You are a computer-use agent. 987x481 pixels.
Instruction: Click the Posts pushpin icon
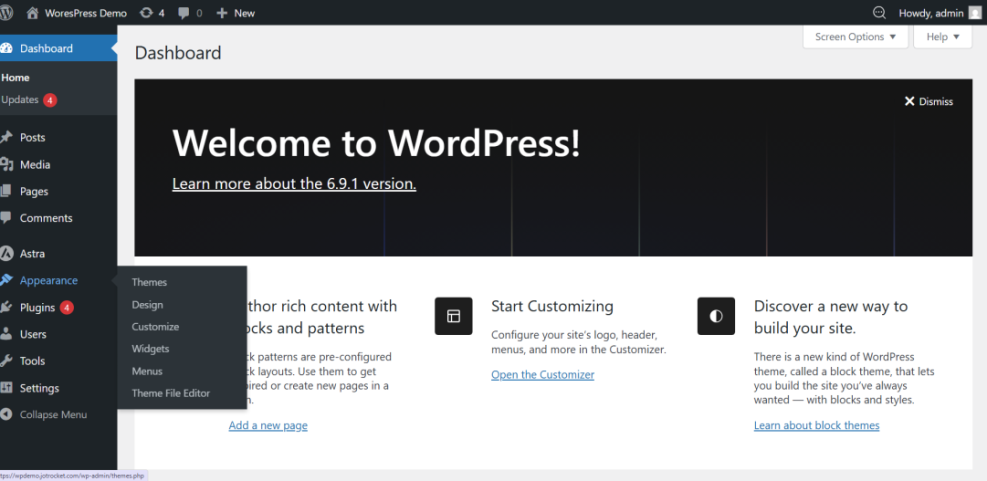click(6, 137)
